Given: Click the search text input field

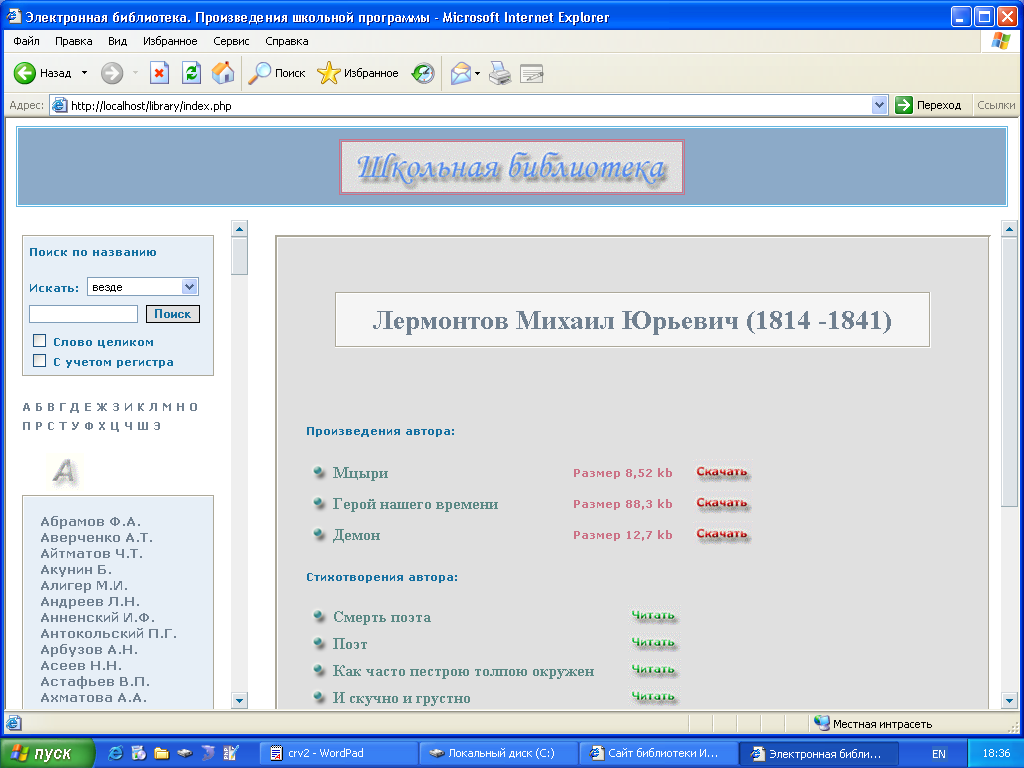Looking at the screenshot, I should coord(84,314).
